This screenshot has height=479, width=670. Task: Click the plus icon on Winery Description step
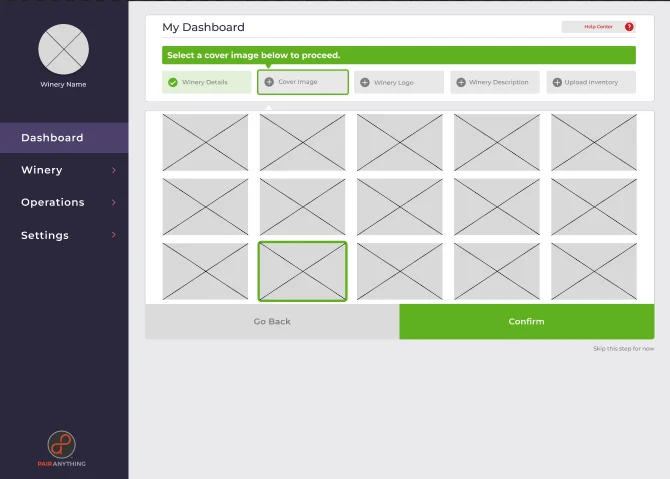(461, 82)
